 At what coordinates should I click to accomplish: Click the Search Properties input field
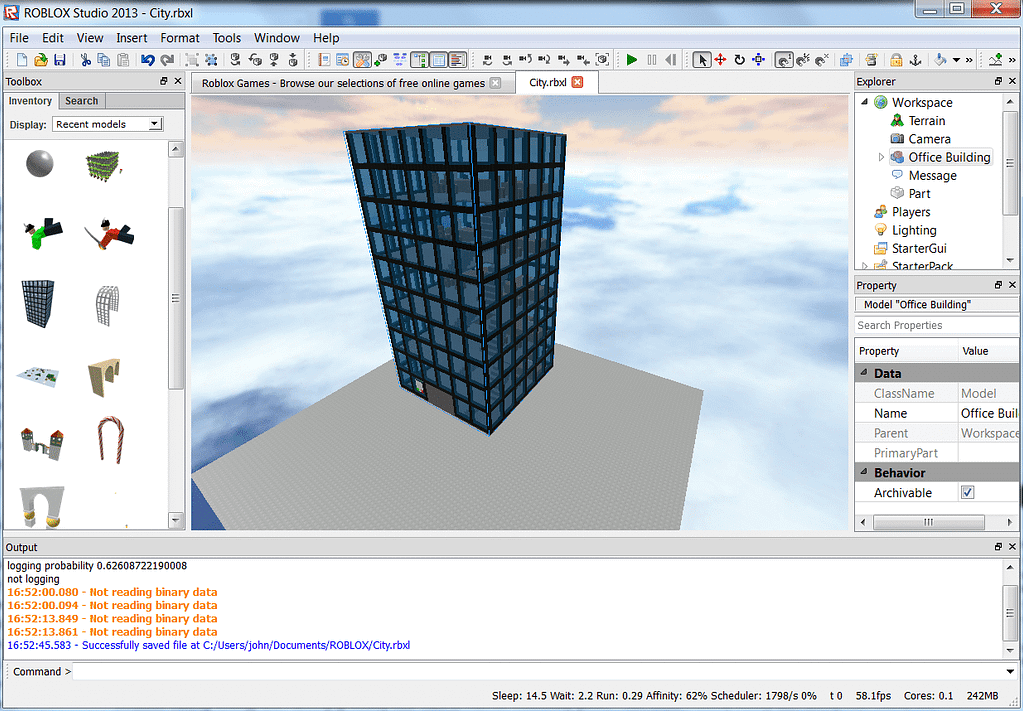936,325
